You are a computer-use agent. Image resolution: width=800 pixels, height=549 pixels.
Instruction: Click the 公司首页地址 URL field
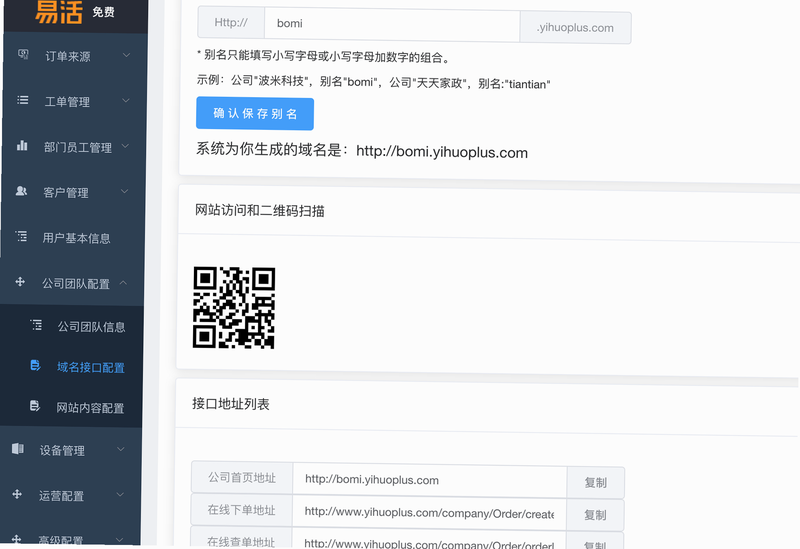pyautogui.click(x=430, y=480)
